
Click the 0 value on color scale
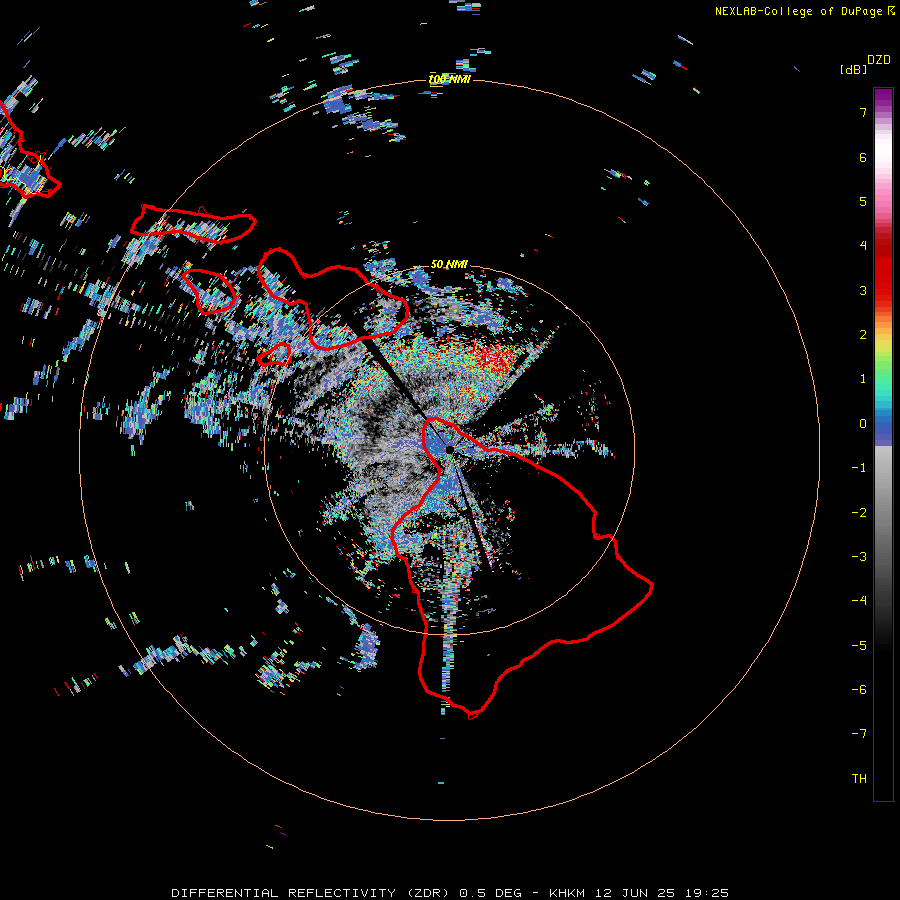863,424
